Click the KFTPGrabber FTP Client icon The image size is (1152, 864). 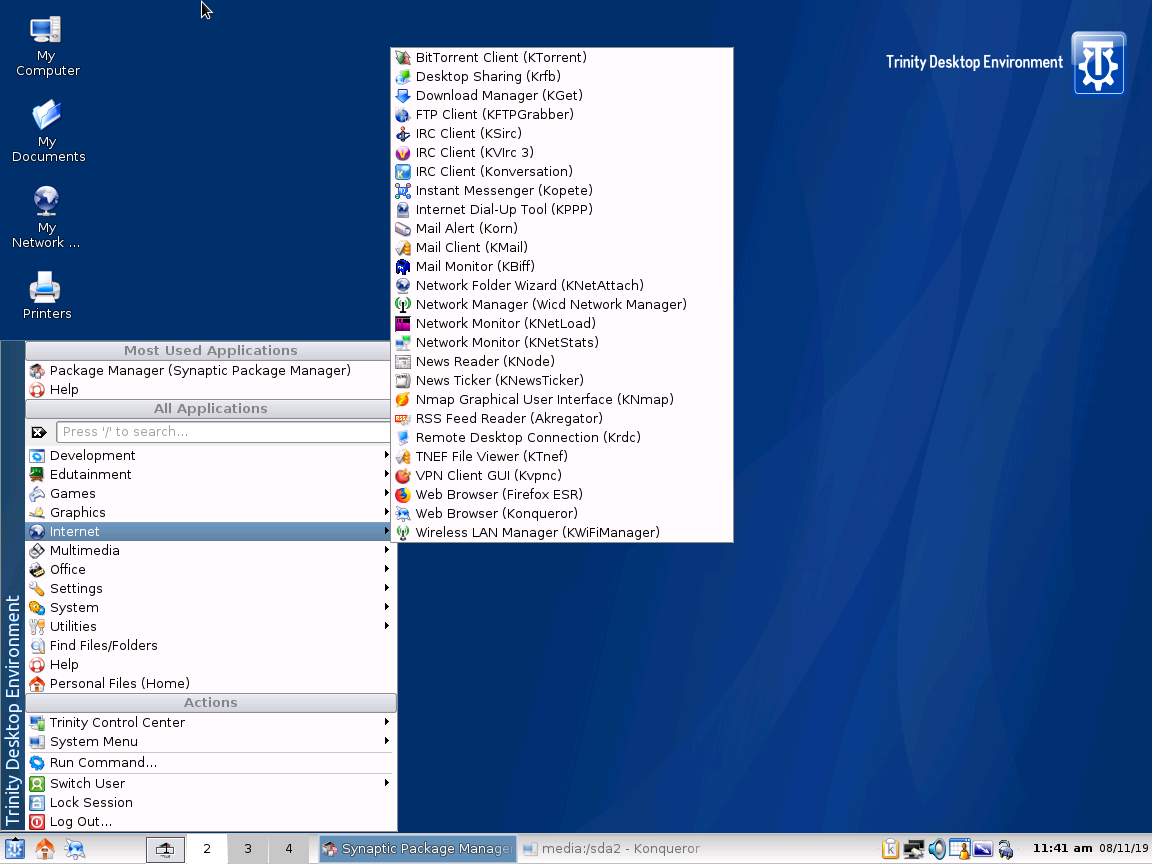(x=403, y=115)
